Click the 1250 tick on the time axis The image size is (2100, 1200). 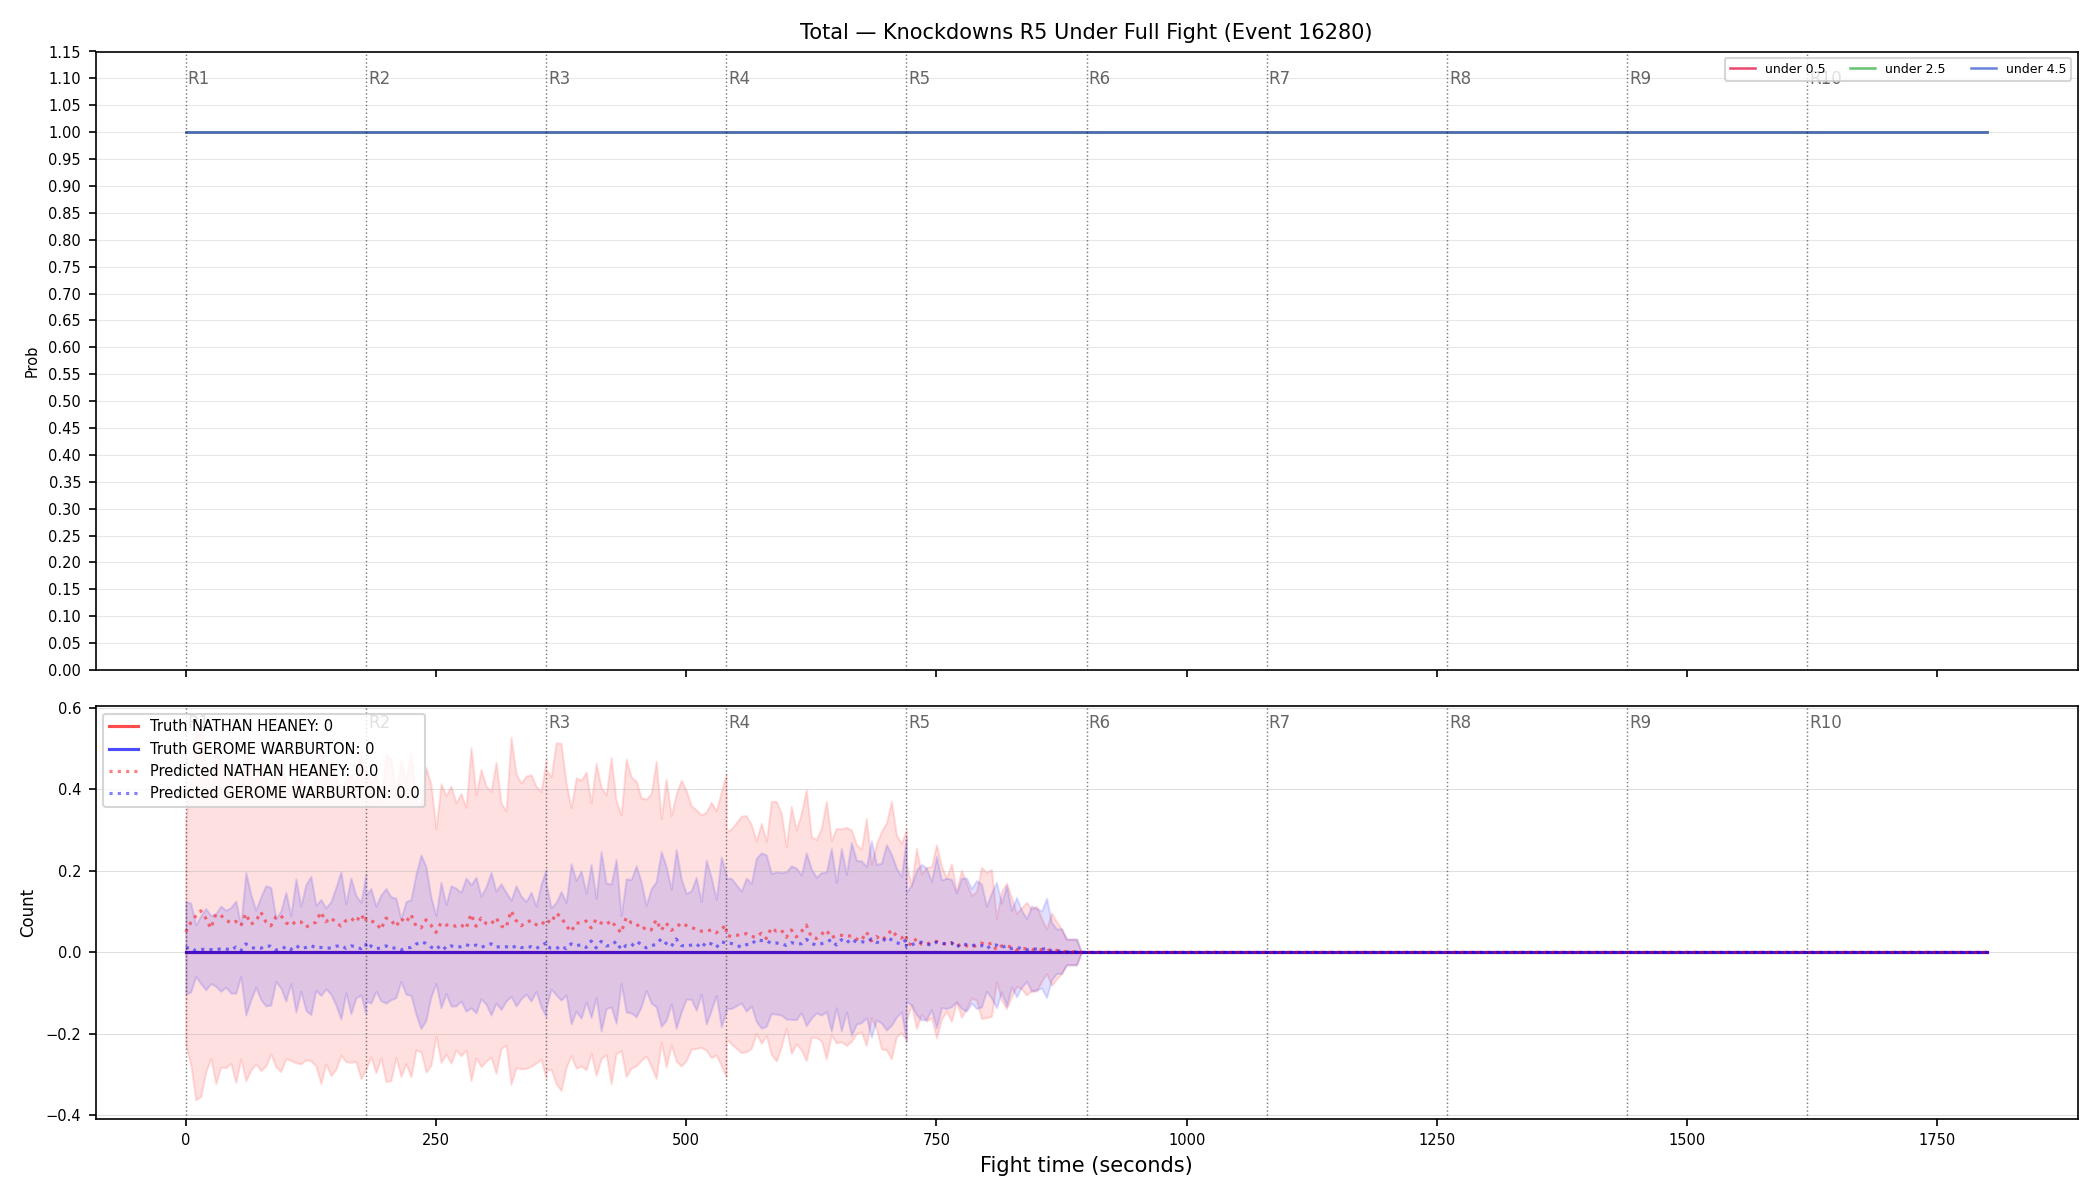(x=1436, y=1139)
